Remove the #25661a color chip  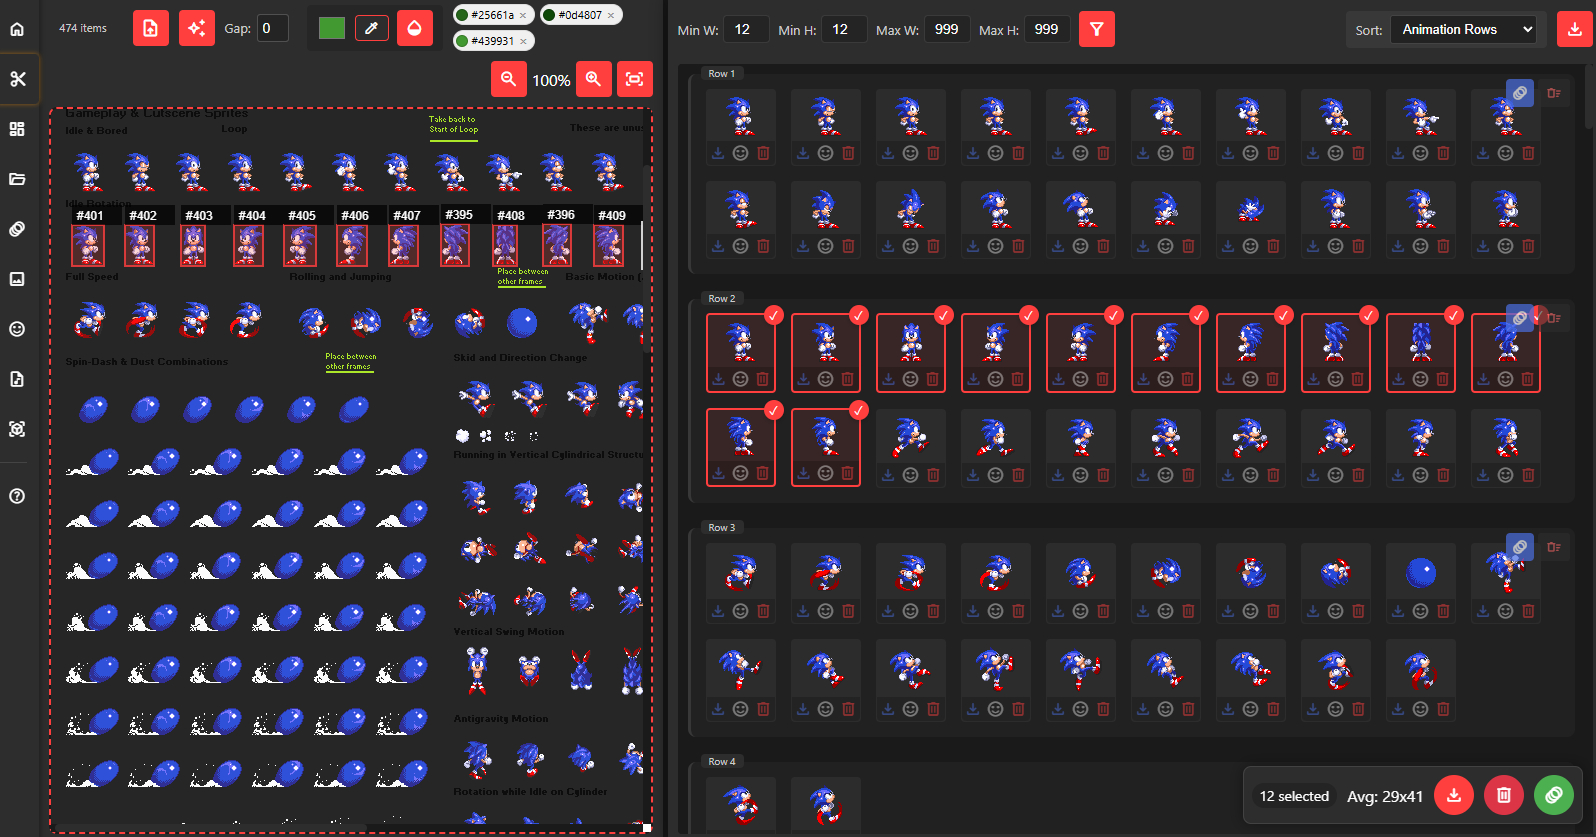(523, 15)
